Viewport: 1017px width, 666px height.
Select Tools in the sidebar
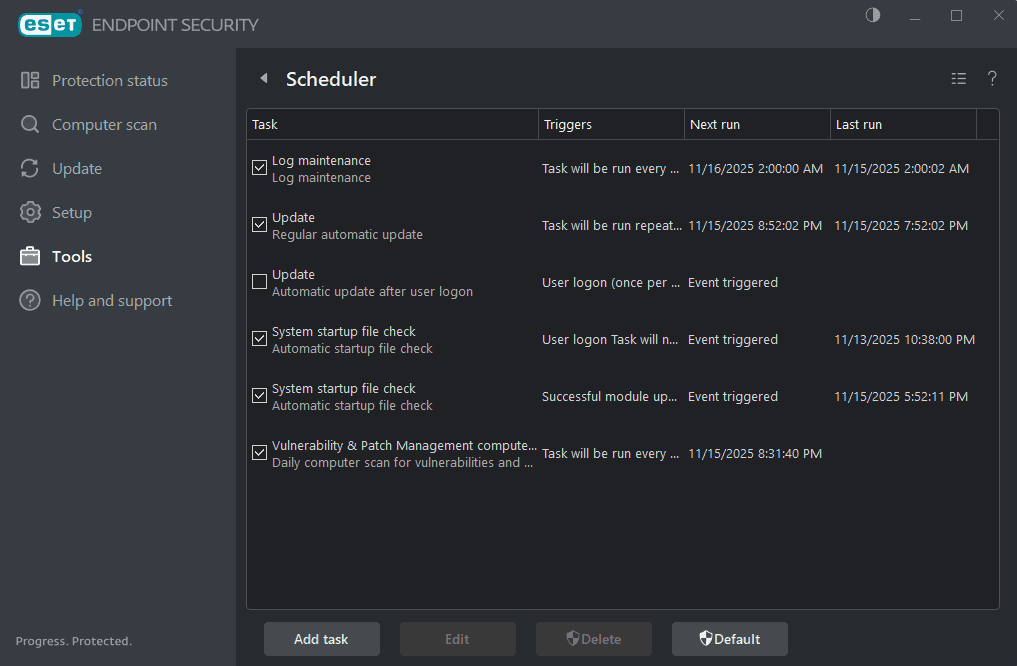point(71,257)
